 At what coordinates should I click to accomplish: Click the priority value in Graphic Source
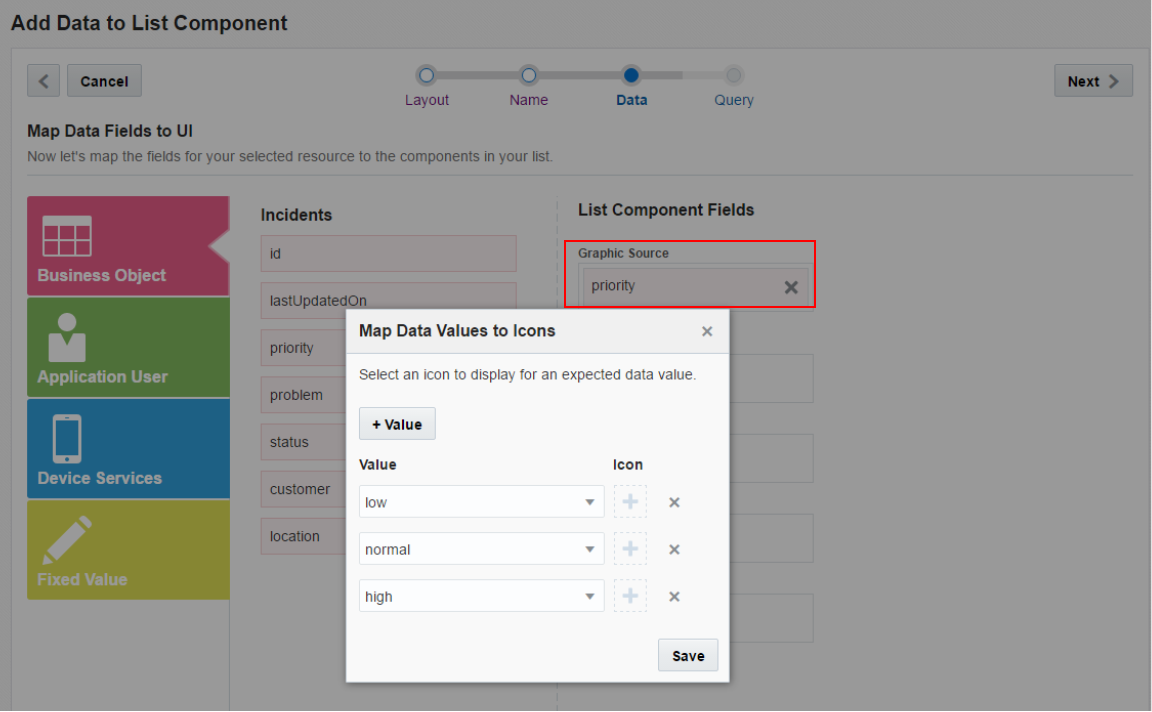point(613,286)
